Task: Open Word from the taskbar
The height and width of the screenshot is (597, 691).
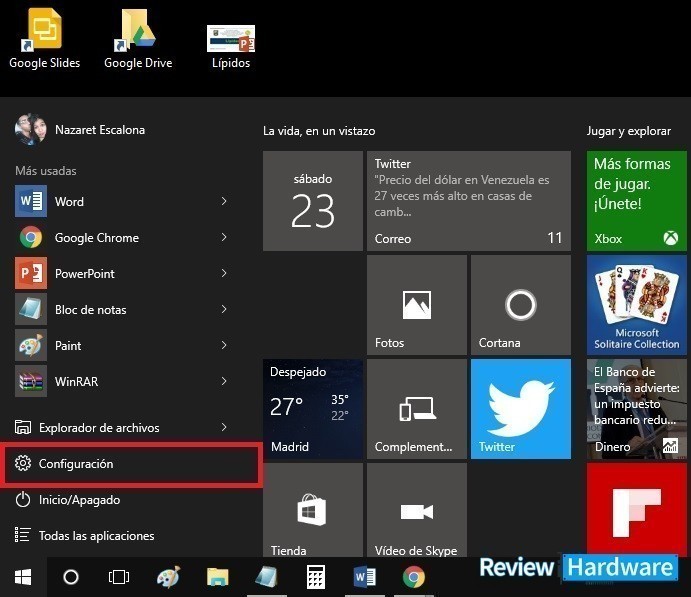Action: click(364, 577)
